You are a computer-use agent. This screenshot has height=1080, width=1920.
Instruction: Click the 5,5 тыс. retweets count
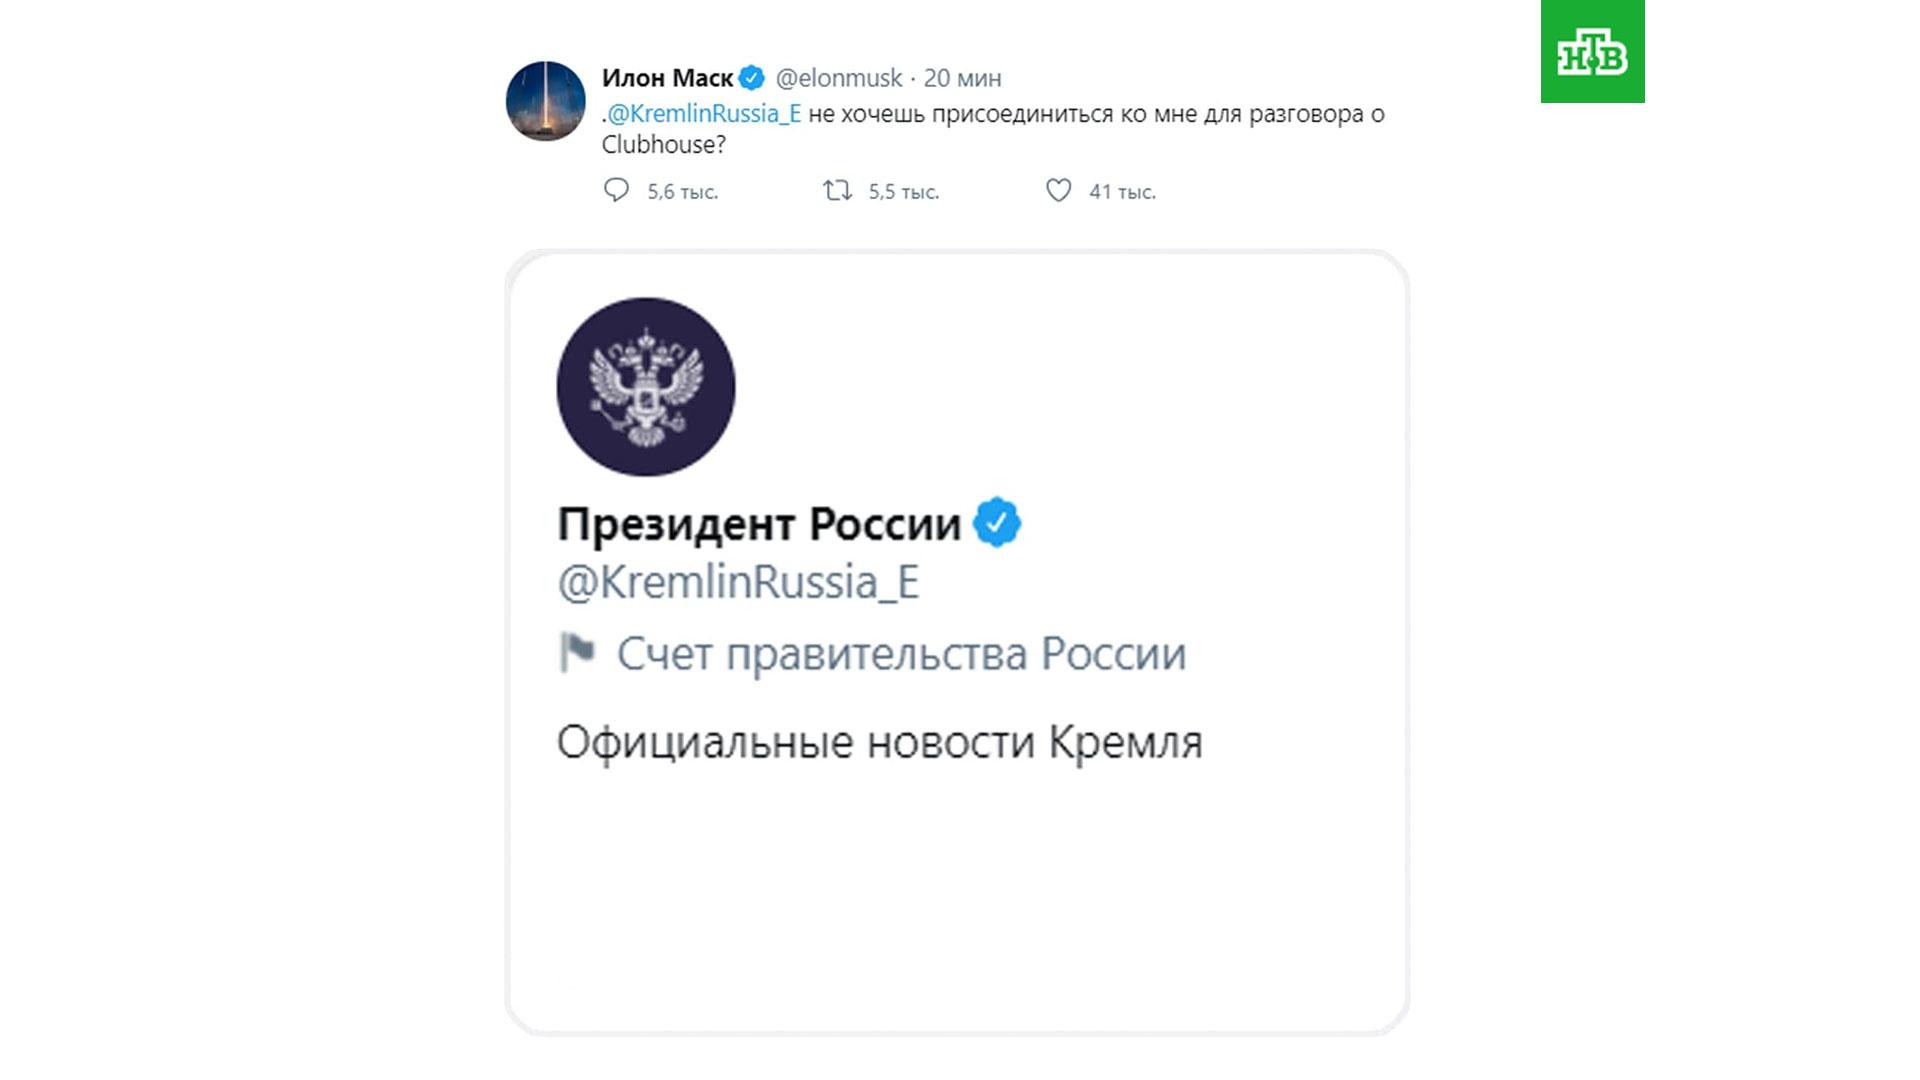[x=903, y=192]
